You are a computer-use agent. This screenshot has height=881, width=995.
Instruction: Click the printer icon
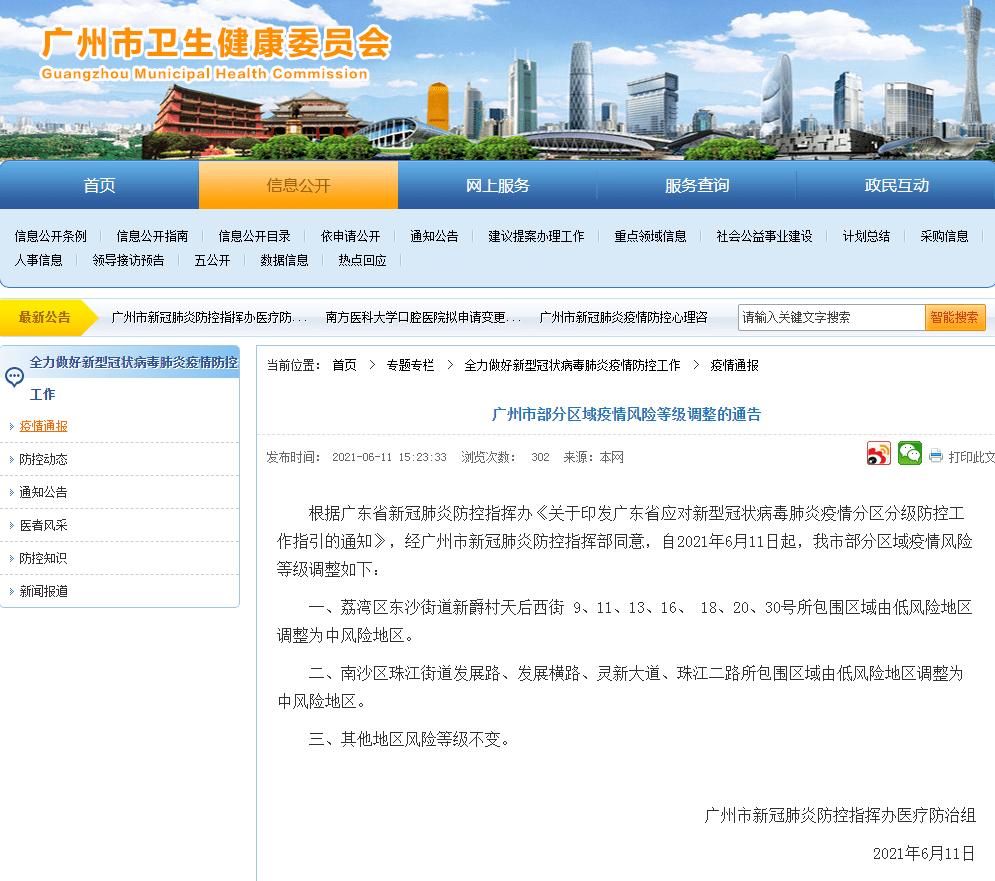click(936, 457)
